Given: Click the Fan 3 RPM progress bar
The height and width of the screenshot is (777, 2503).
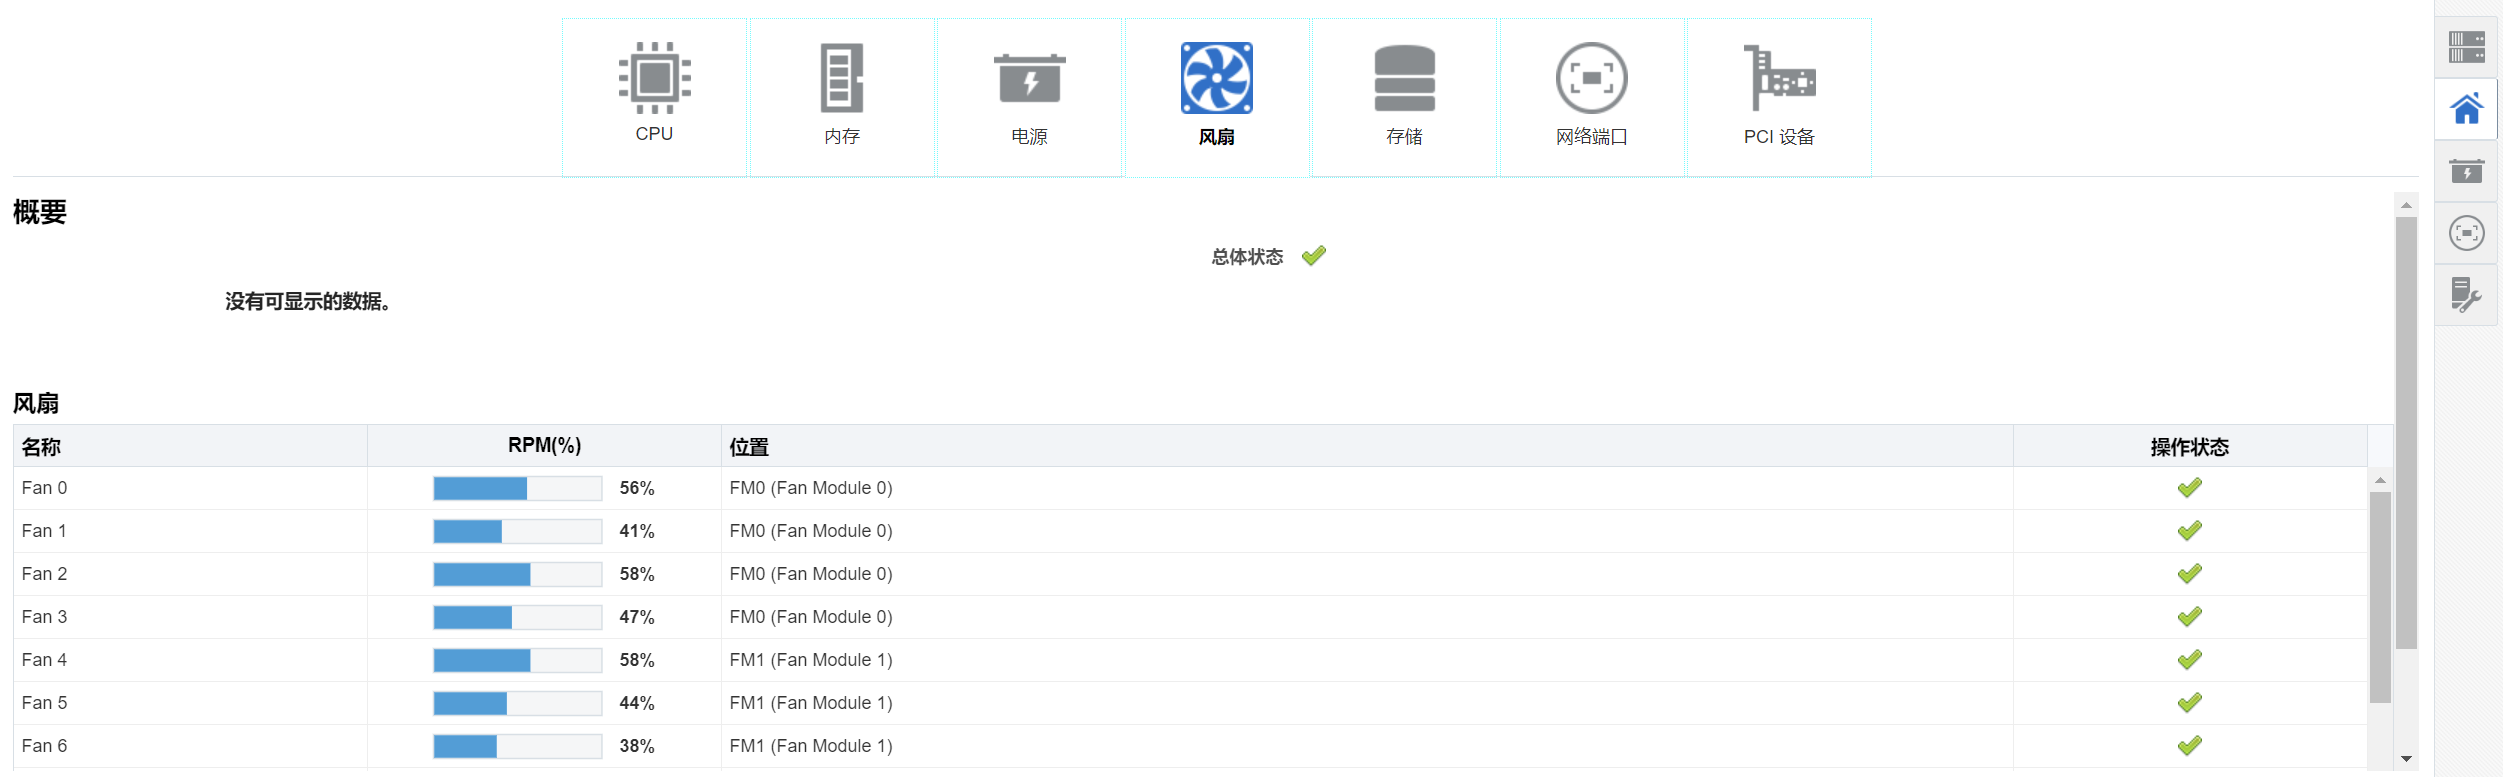Looking at the screenshot, I should tap(518, 617).
